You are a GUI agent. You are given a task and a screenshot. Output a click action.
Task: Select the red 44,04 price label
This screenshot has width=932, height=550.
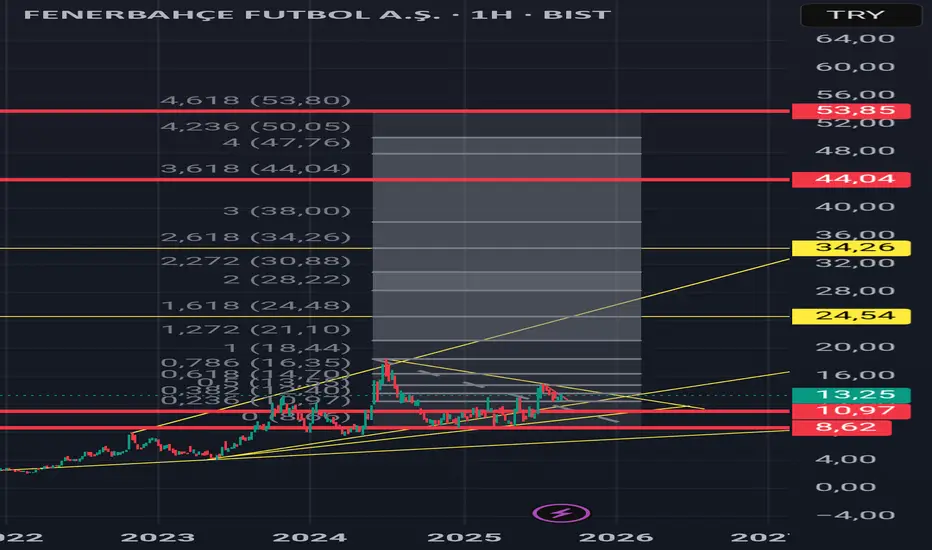851,179
